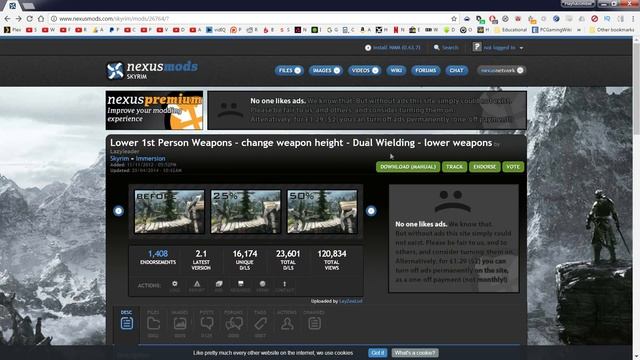
Task: Open the Netflix bookmark icon
Action: point(396,30)
